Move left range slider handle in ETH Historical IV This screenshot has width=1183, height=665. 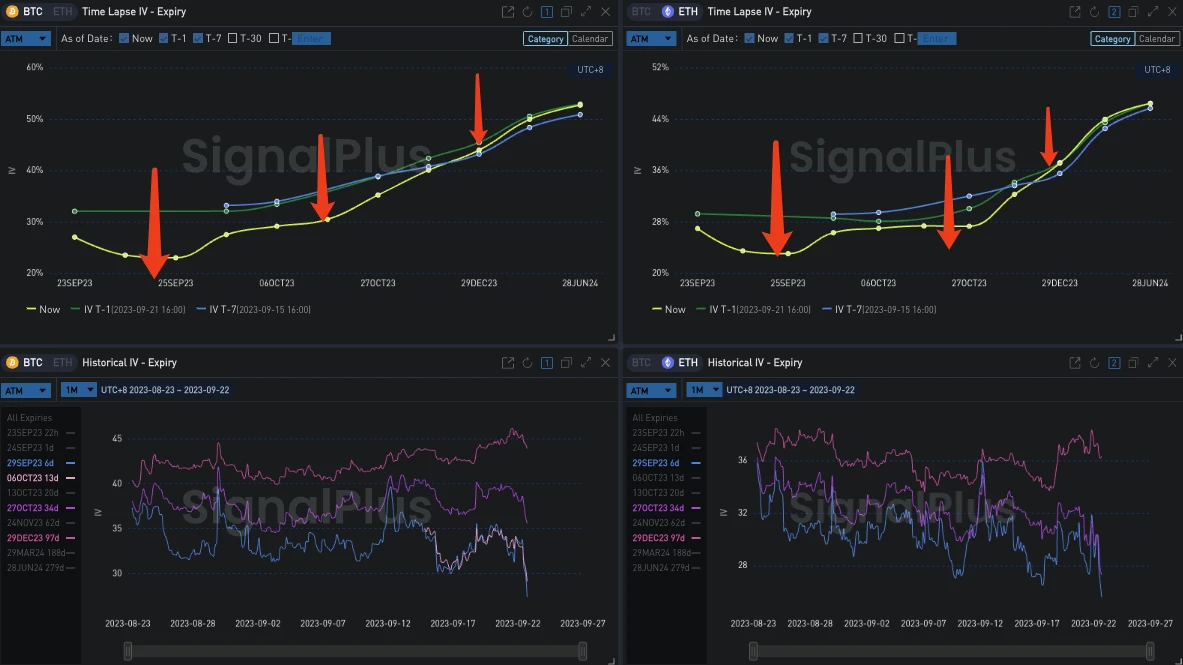753,651
